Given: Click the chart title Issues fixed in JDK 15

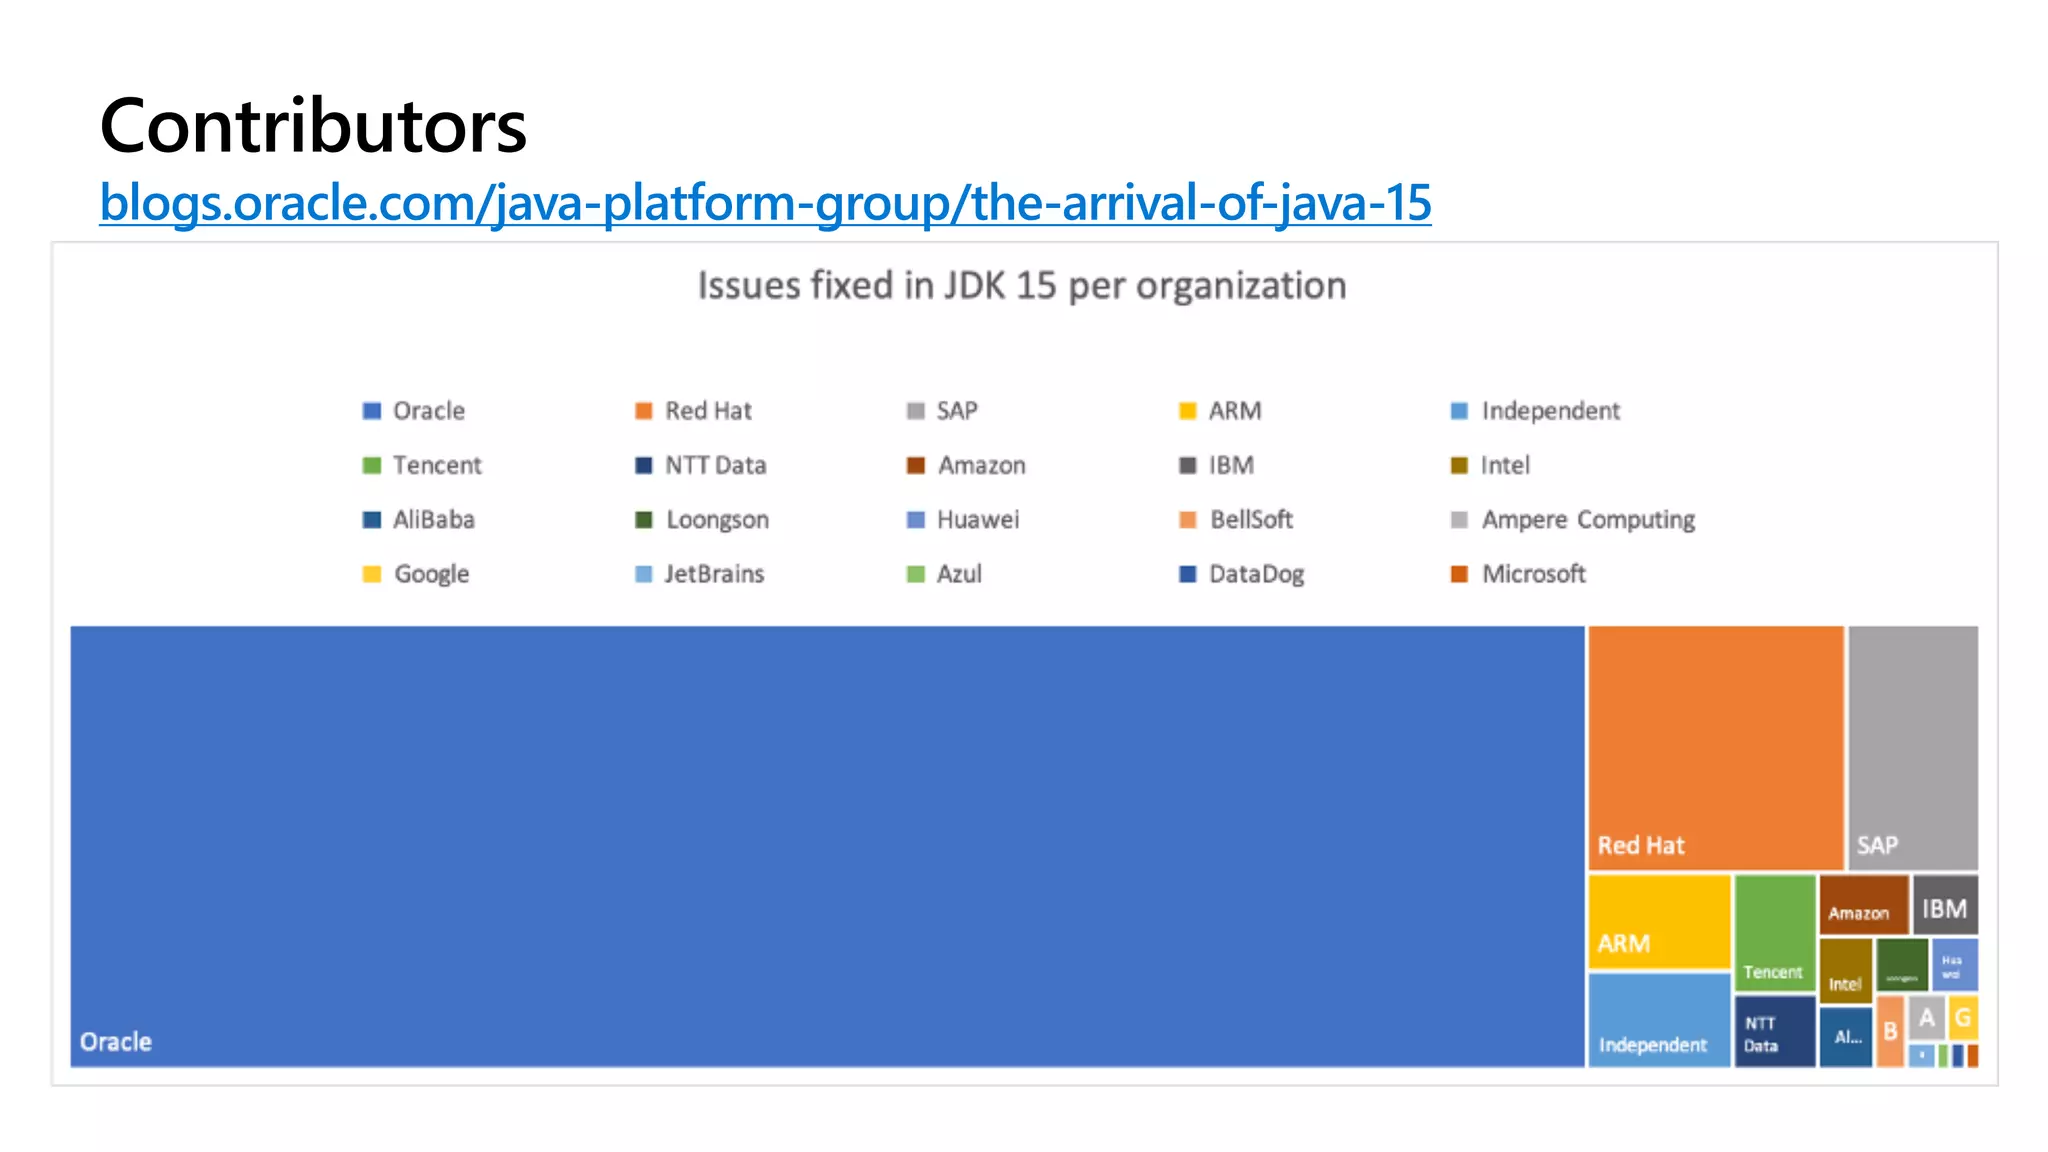Looking at the screenshot, I should pyautogui.click(x=1022, y=286).
